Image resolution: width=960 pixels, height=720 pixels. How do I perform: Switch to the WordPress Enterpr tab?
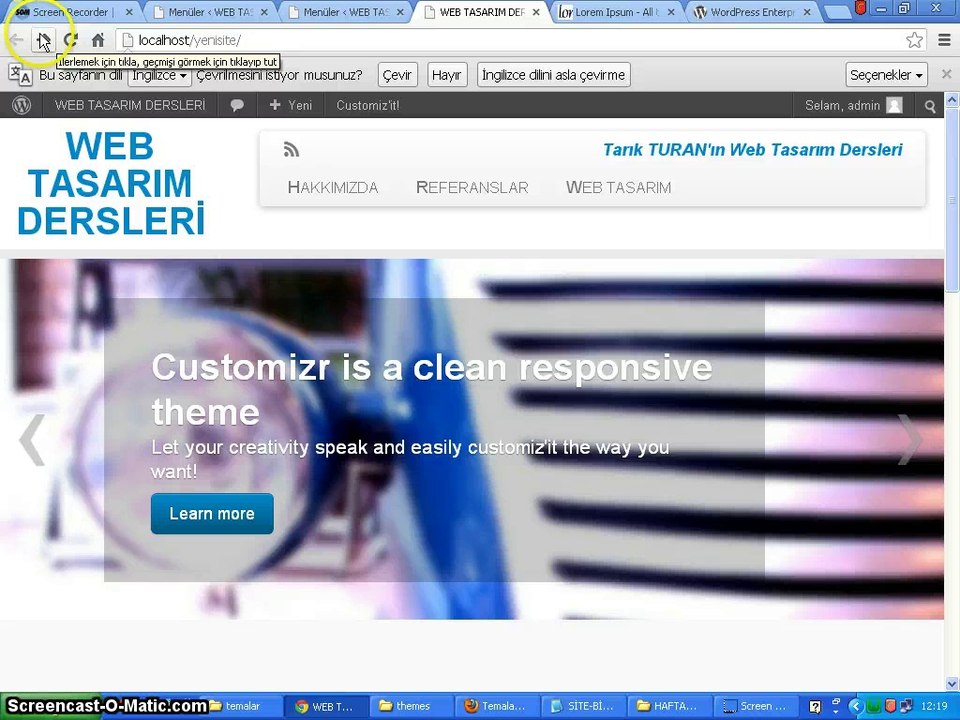click(752, 12)
